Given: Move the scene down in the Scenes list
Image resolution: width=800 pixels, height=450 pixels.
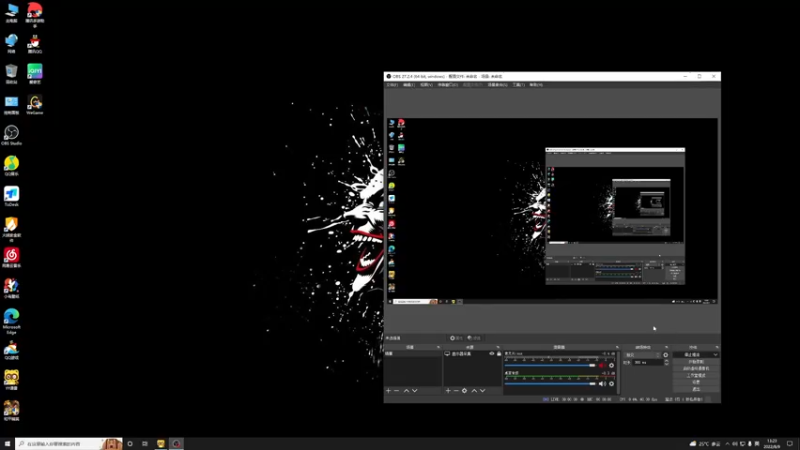Looking at the screenshot, I should click(x=414, y=391).
